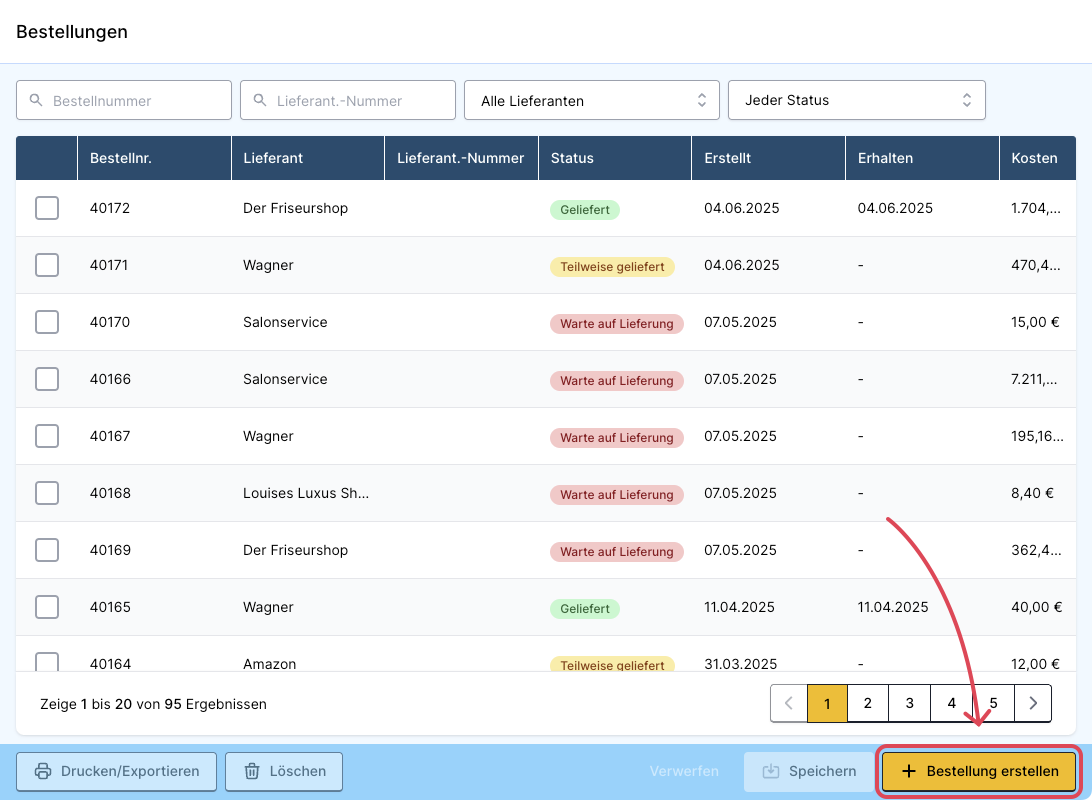Viewport: 1092px width, 800px height.
Task: Open the Alle Lieferanten dropdown
Action: coord(592,100)
